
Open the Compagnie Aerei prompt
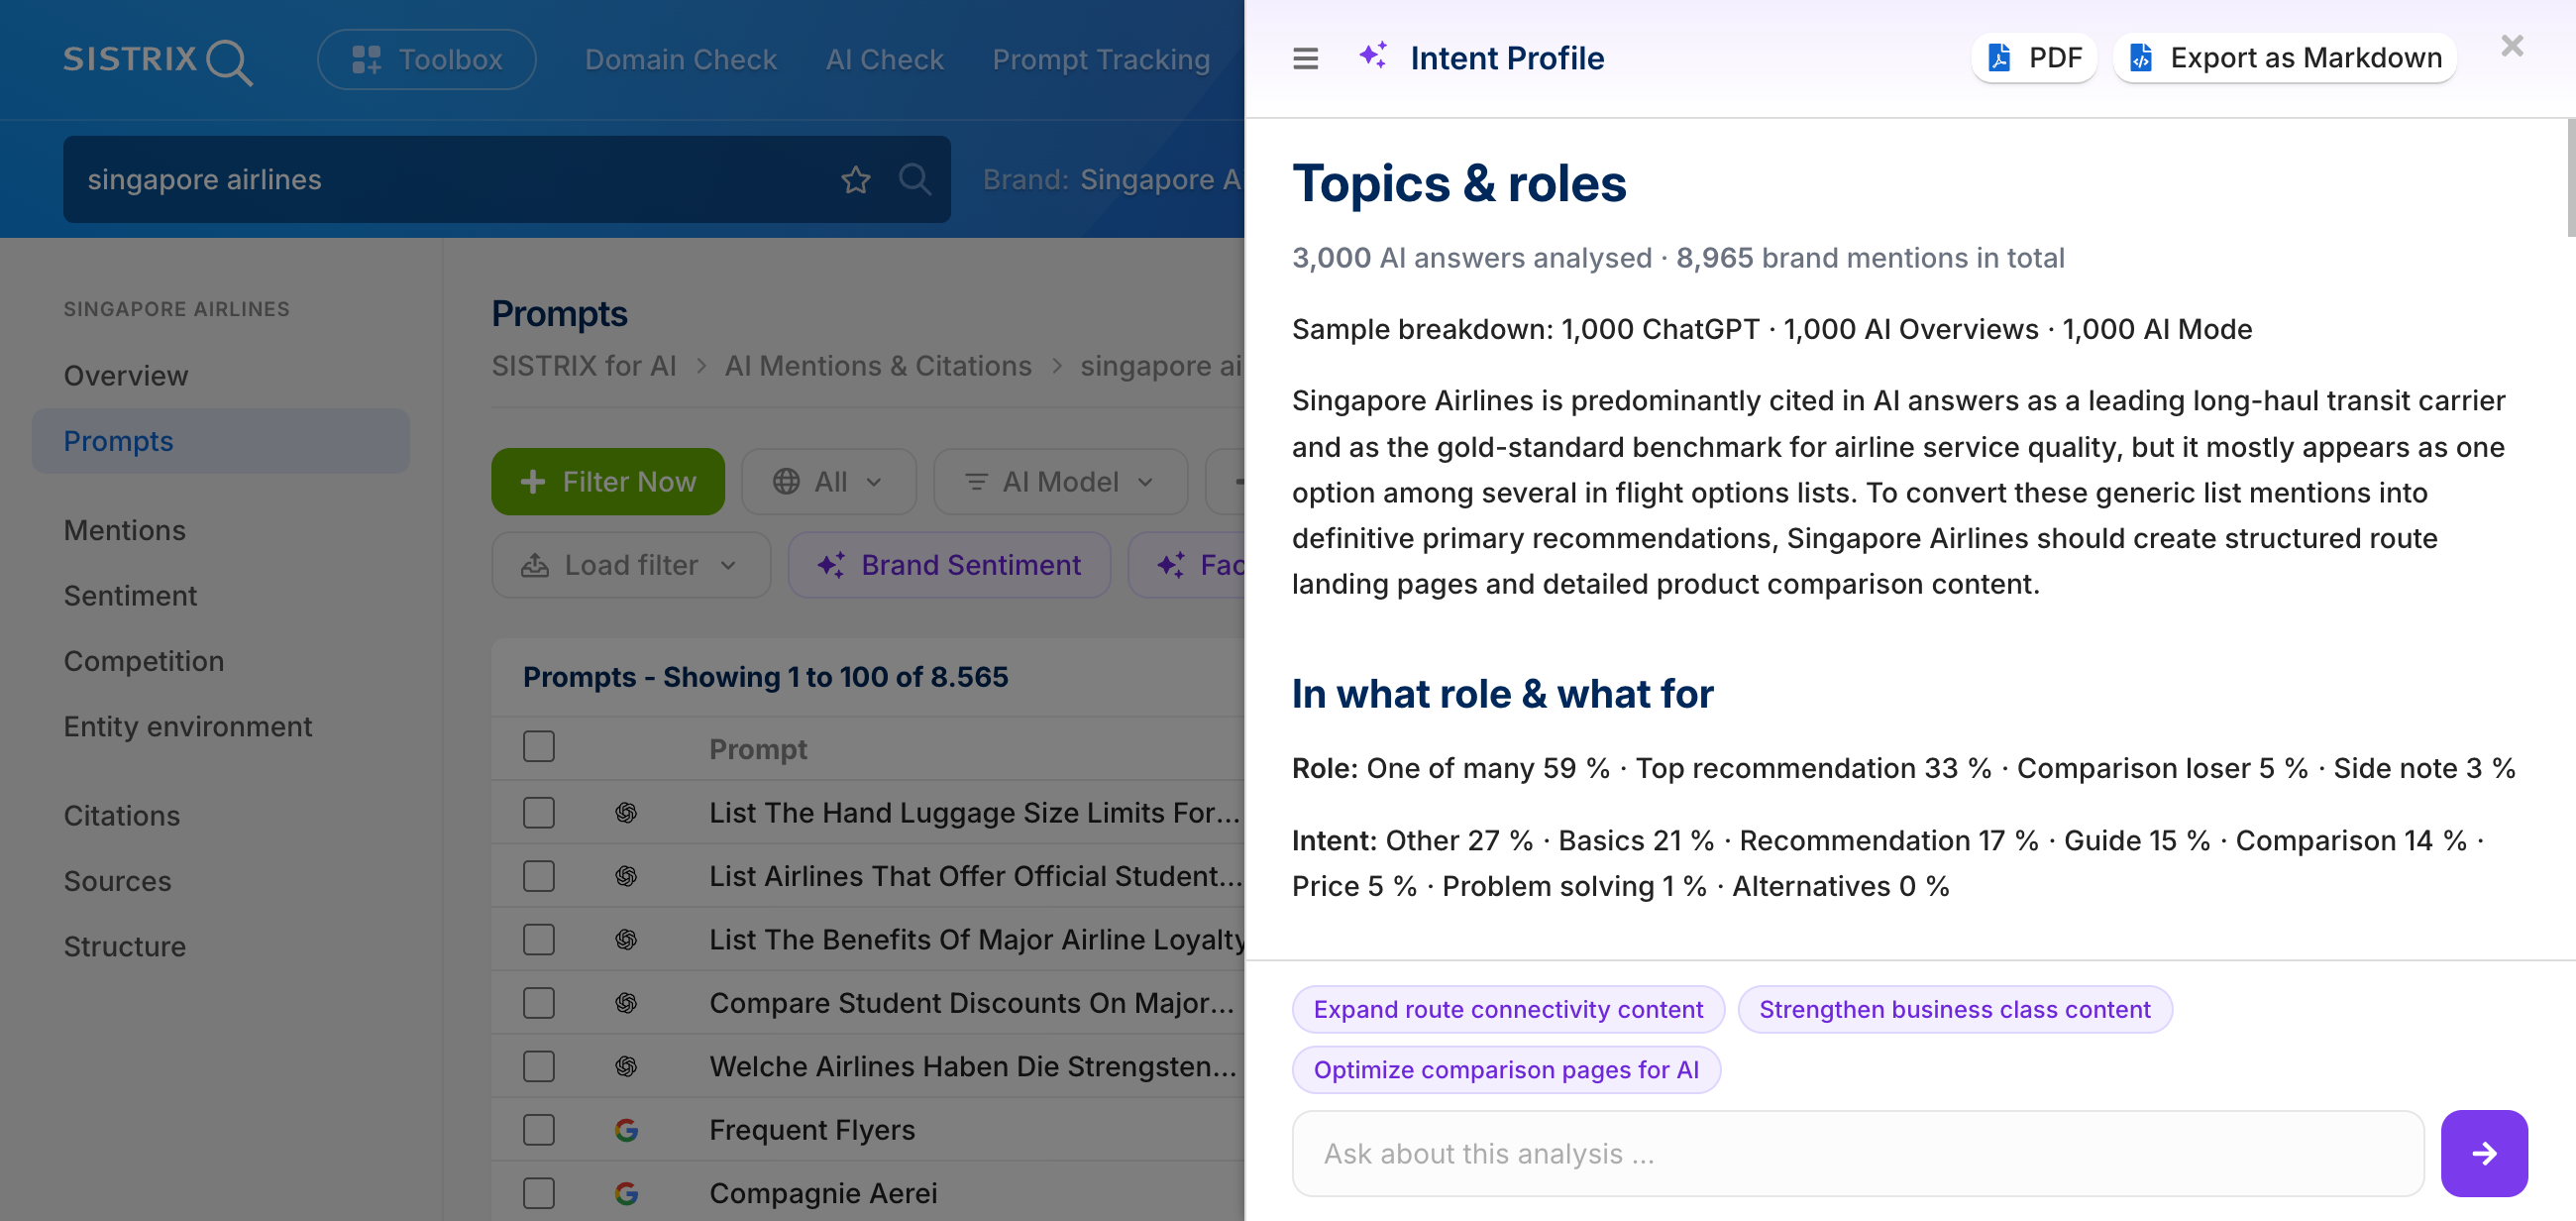(x=823, y=1193)
